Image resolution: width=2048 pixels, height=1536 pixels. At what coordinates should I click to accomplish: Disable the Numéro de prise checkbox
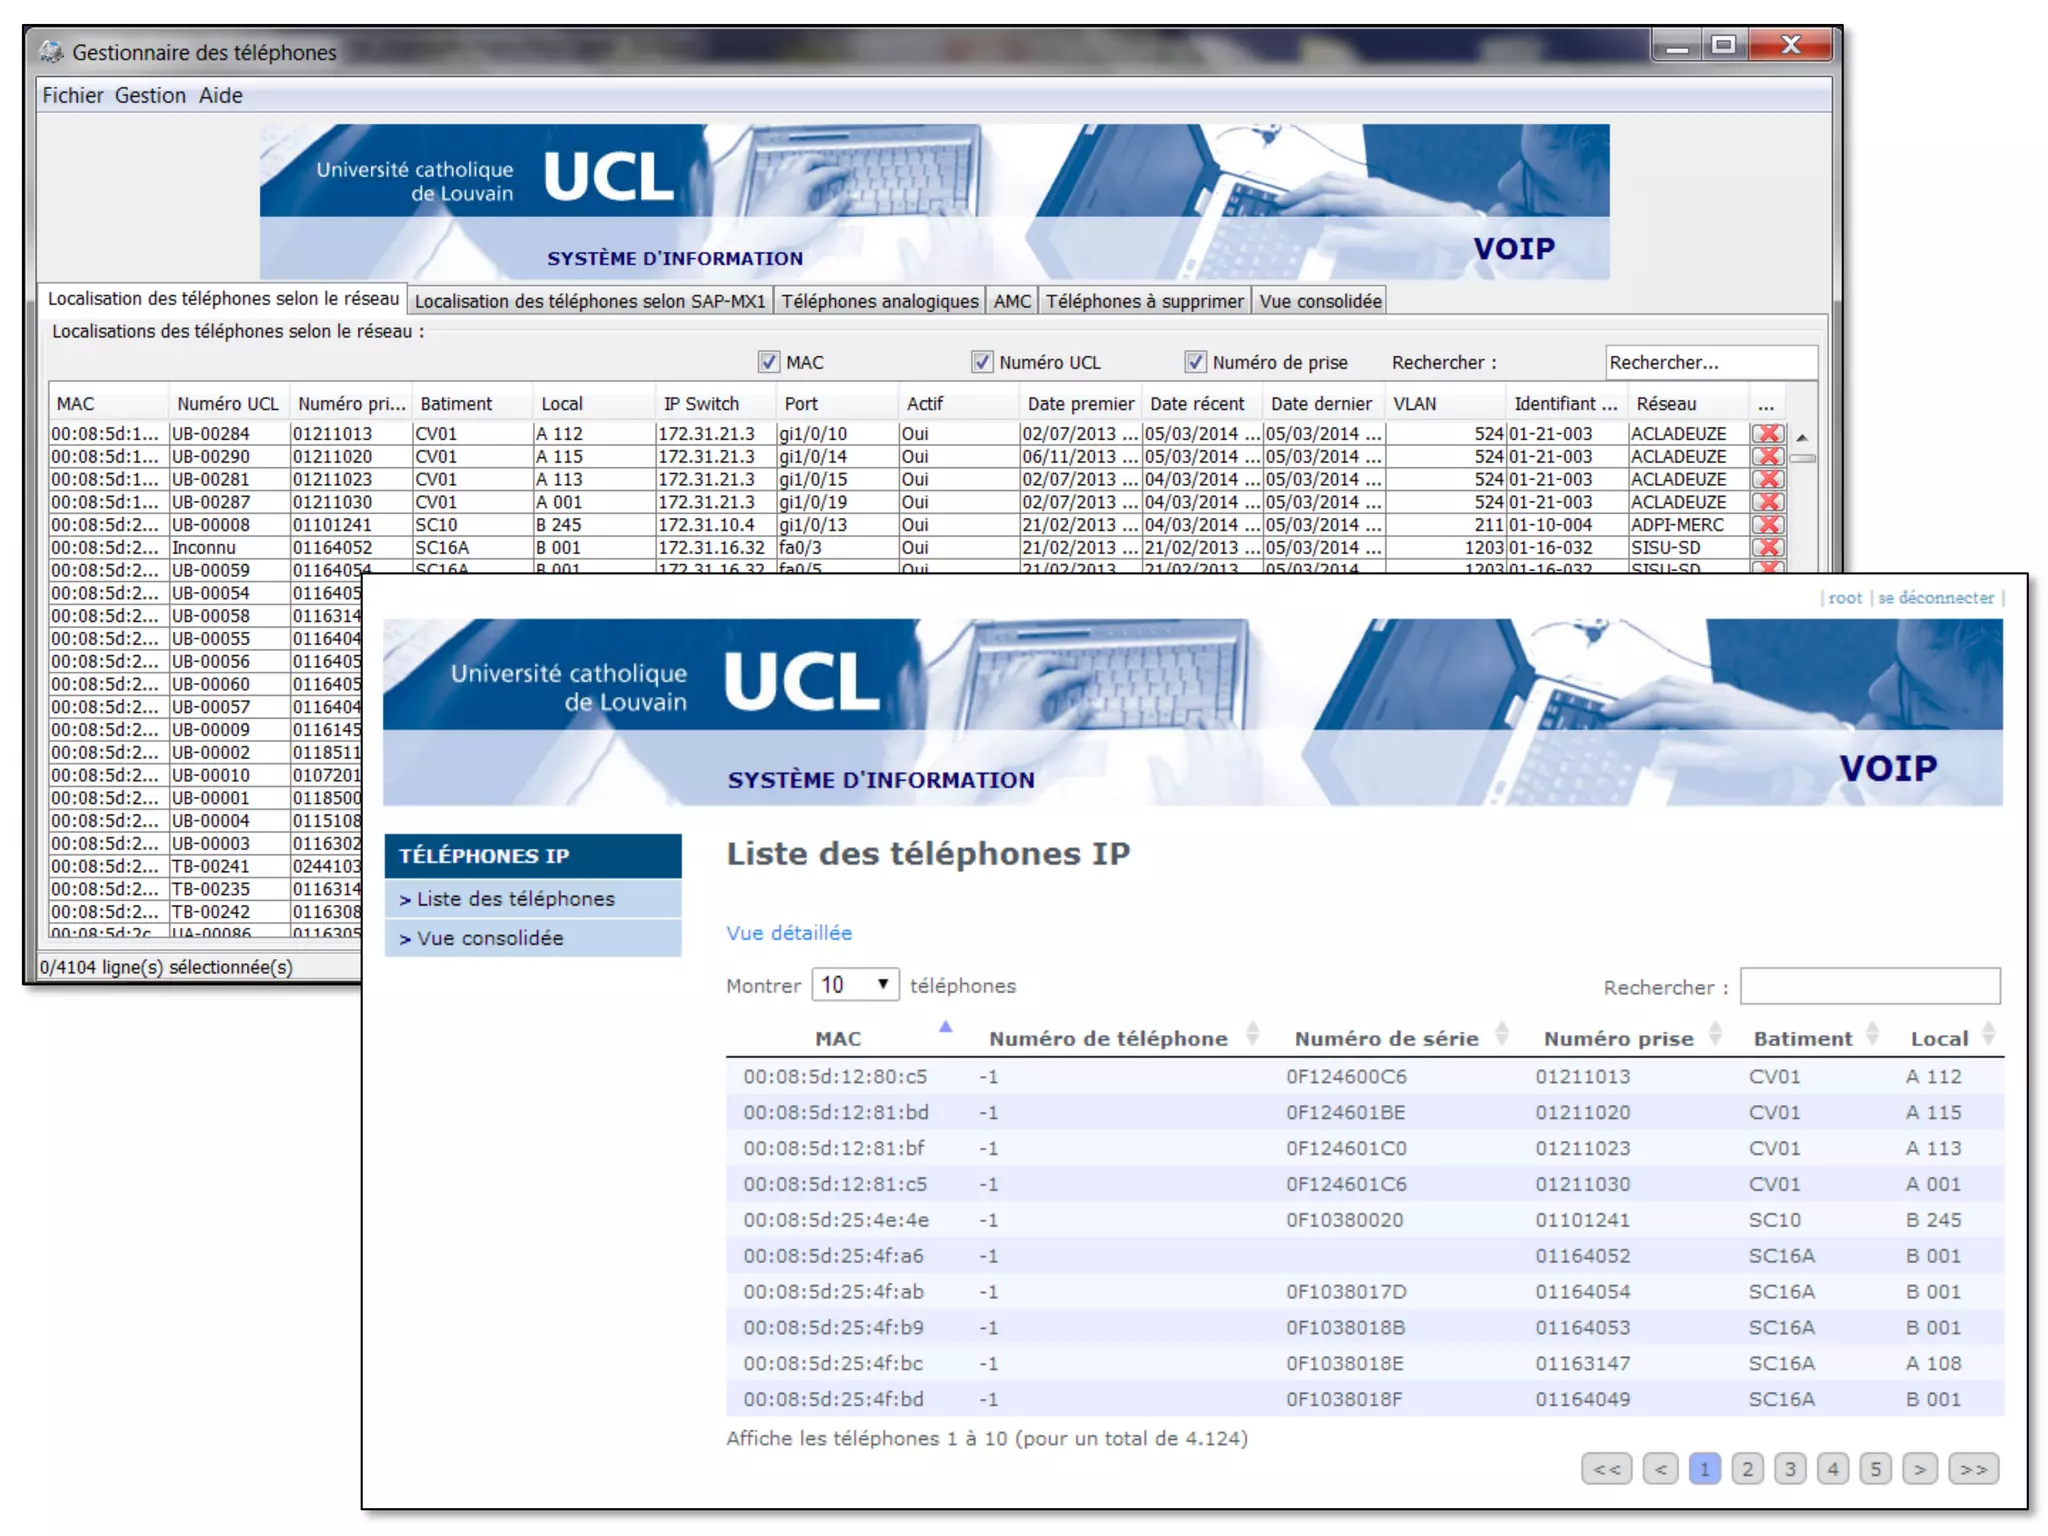click(x=1194, y=362)
